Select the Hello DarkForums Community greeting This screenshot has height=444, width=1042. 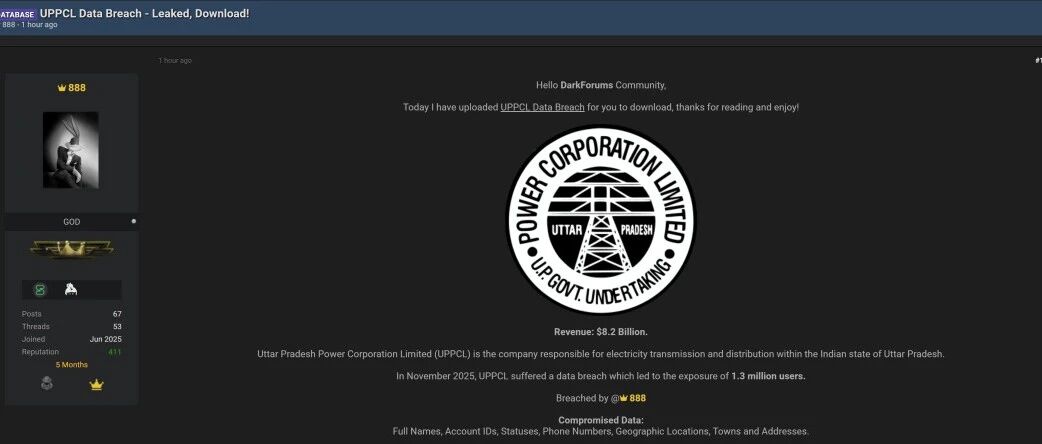pyautogui.click(x=601, y=85)
